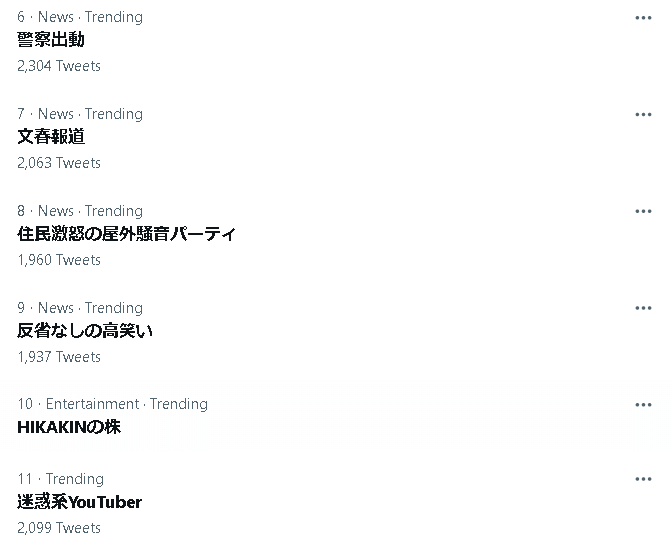Viewport: 672px width, 556px height.
Task: Open the 文春報道 trending topic
Action: tap(51, 137)
